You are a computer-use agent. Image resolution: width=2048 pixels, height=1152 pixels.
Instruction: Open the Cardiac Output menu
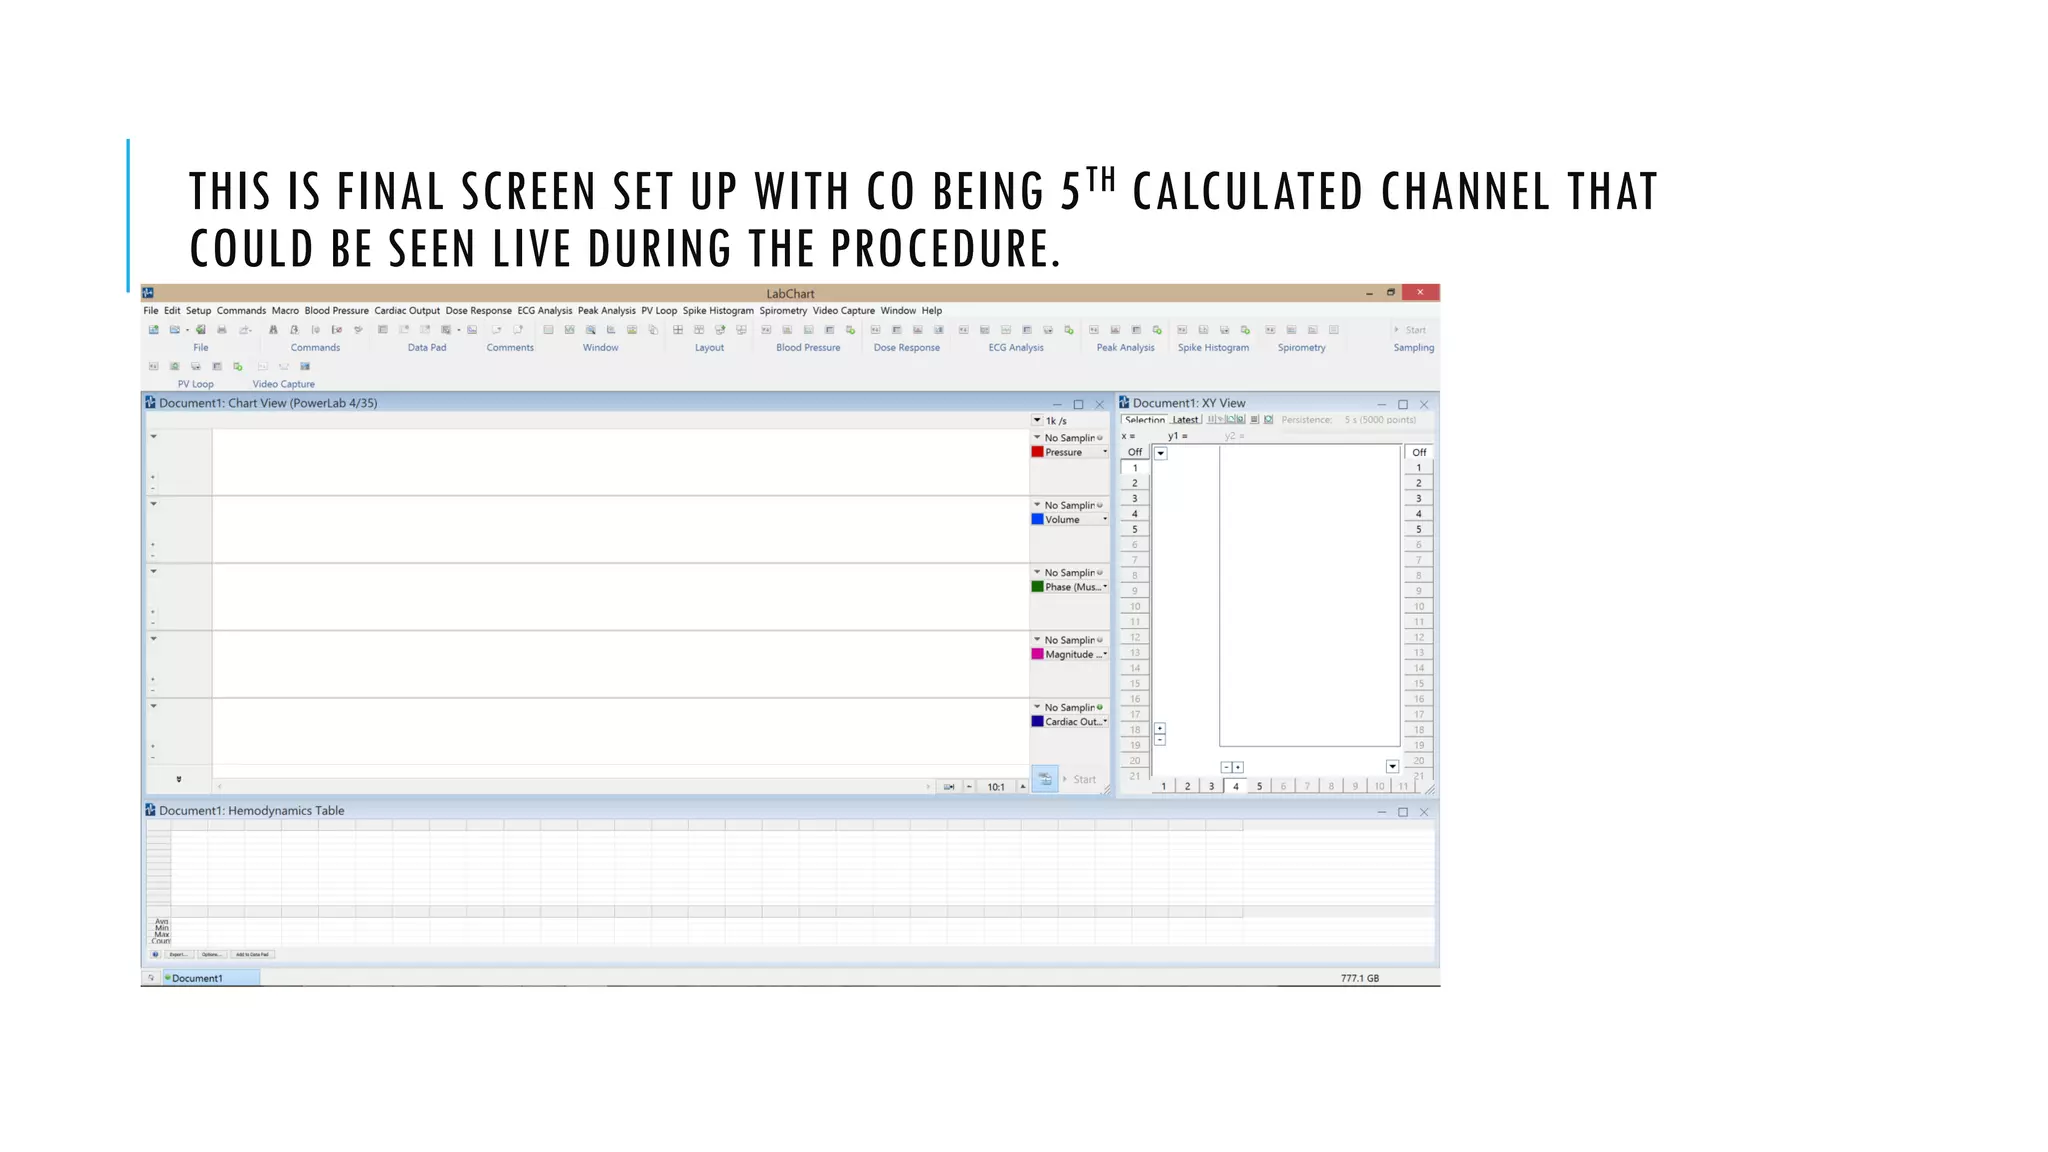[406, 311]
